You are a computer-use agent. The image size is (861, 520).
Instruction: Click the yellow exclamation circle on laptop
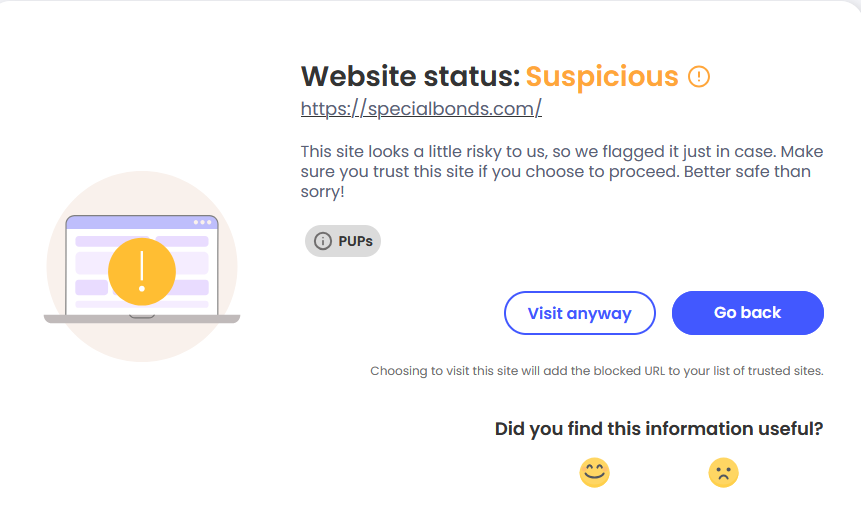point(142,270)
